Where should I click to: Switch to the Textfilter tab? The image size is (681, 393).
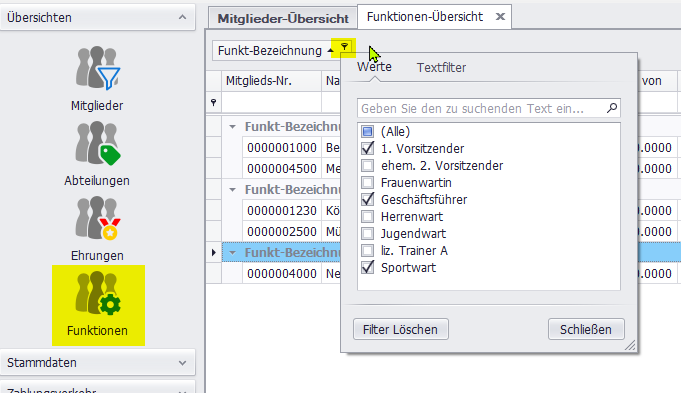point(441,68)
